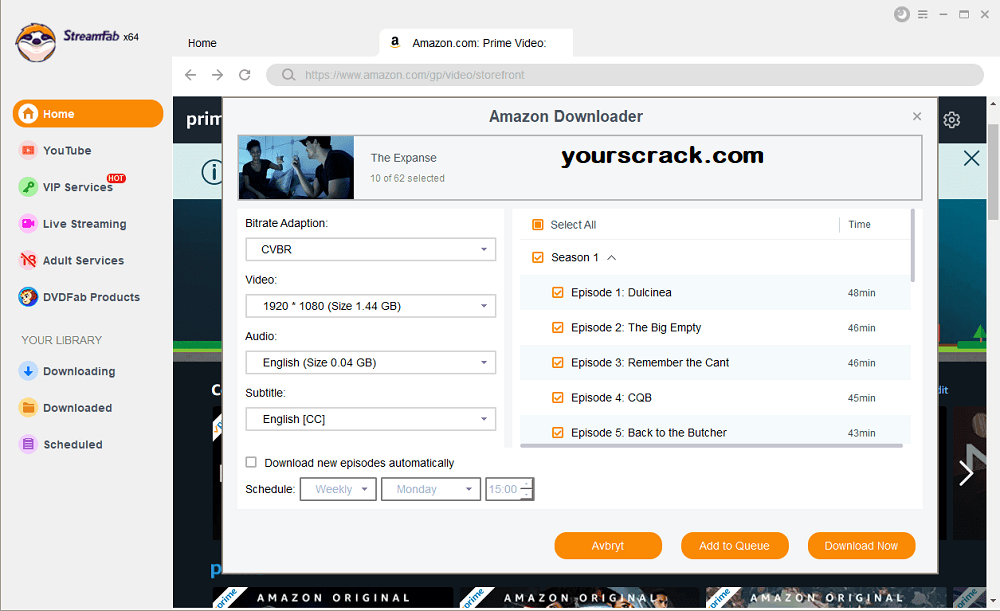Open the Audio English dropdown
Viewport: 1000px width, 611px height.
(371, 362)
